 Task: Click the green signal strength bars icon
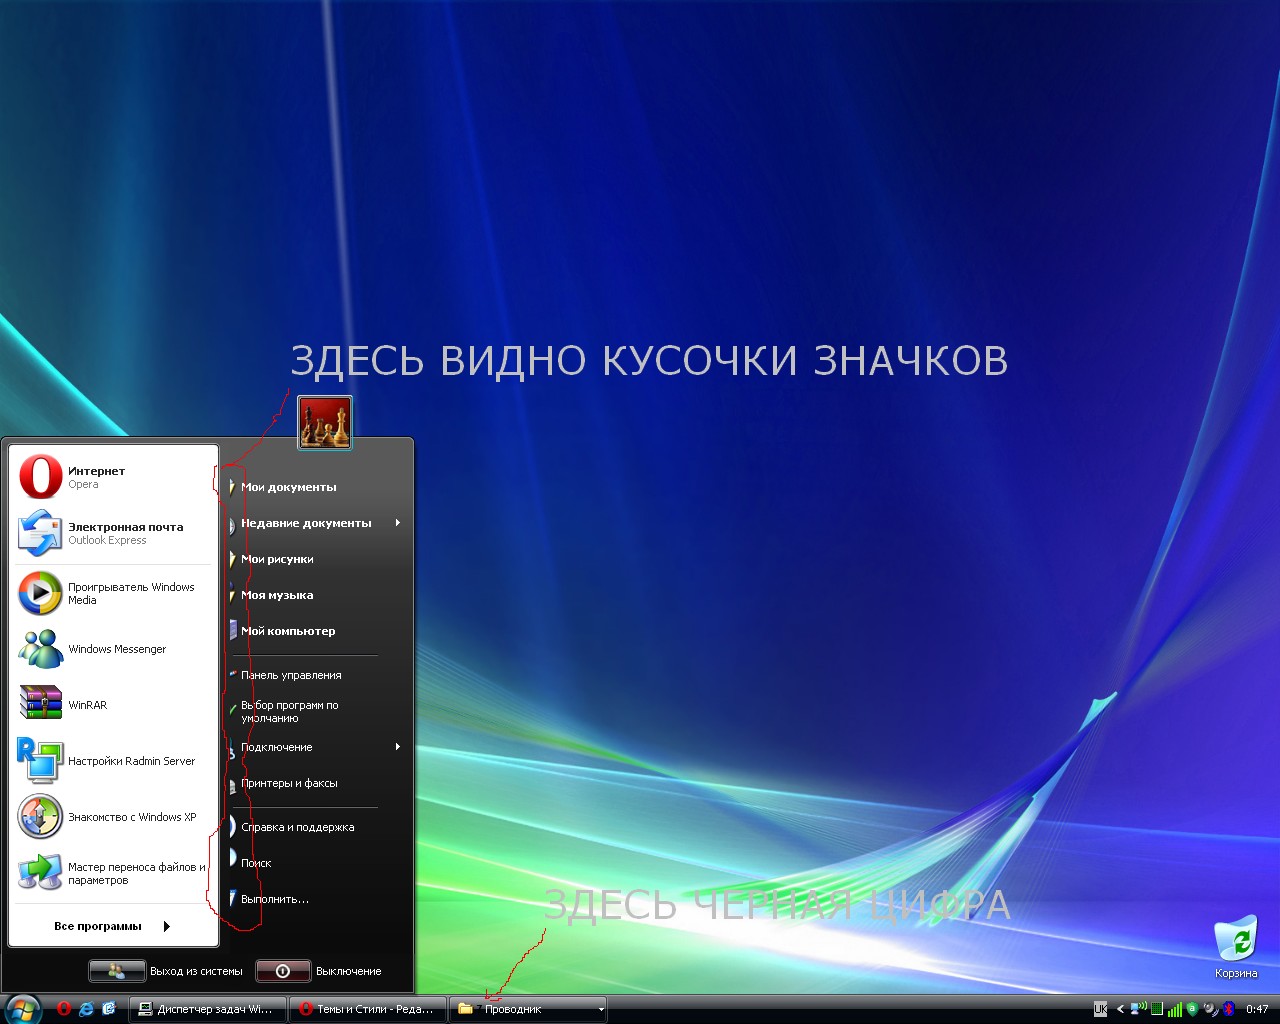1175,1009
